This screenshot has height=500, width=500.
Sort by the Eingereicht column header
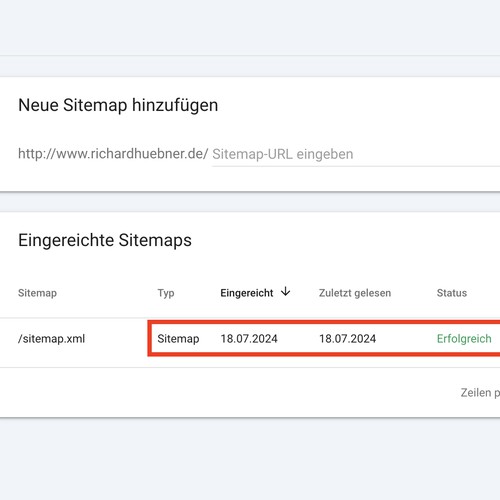[247, 293]
